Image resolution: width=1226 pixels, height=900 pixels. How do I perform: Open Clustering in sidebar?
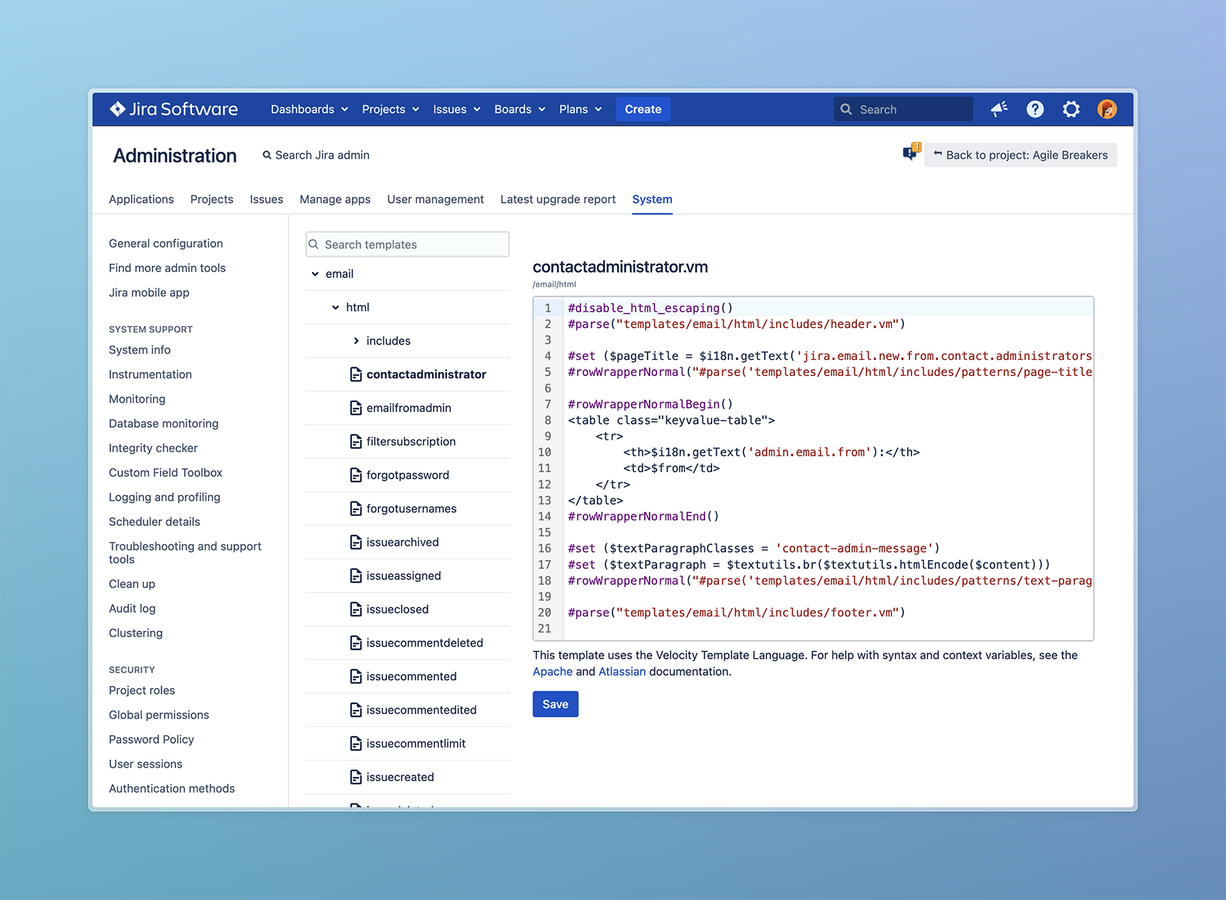pyautogui.click(x=136, y=633)
